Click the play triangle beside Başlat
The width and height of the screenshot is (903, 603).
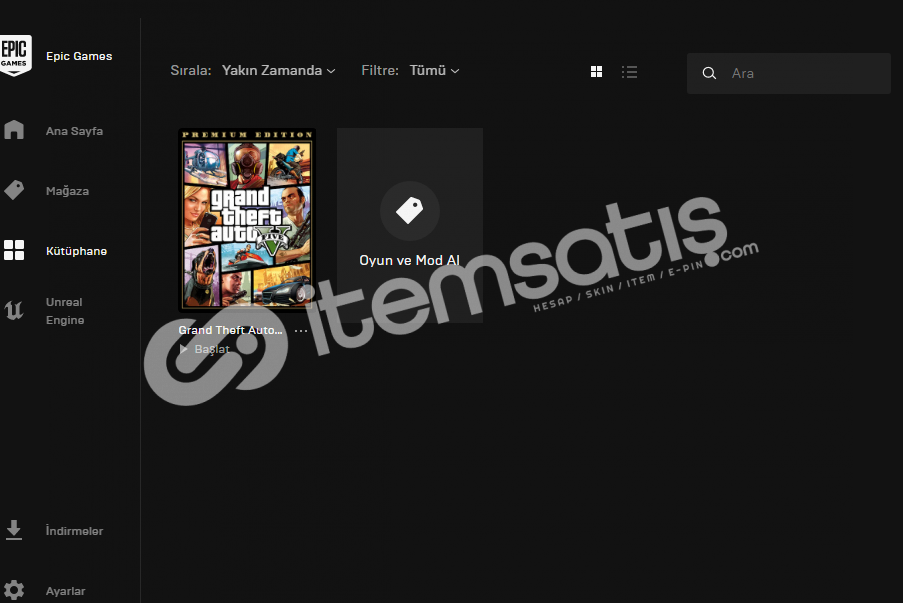(184, 349)
